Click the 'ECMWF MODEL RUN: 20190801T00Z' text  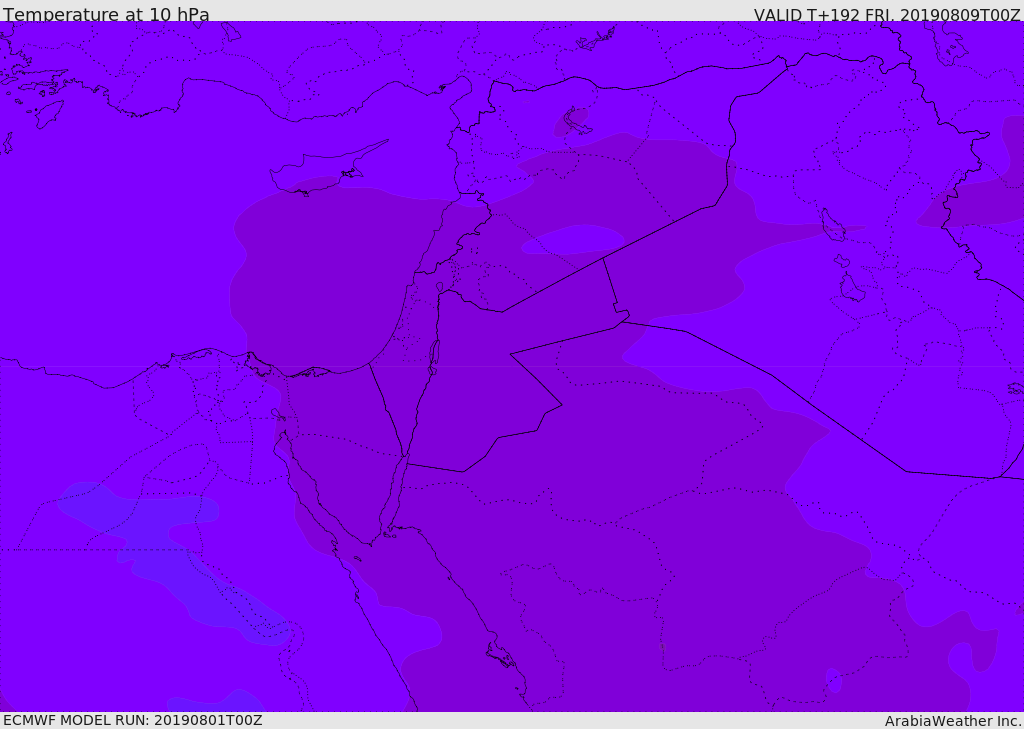click(x=133, y=720)
